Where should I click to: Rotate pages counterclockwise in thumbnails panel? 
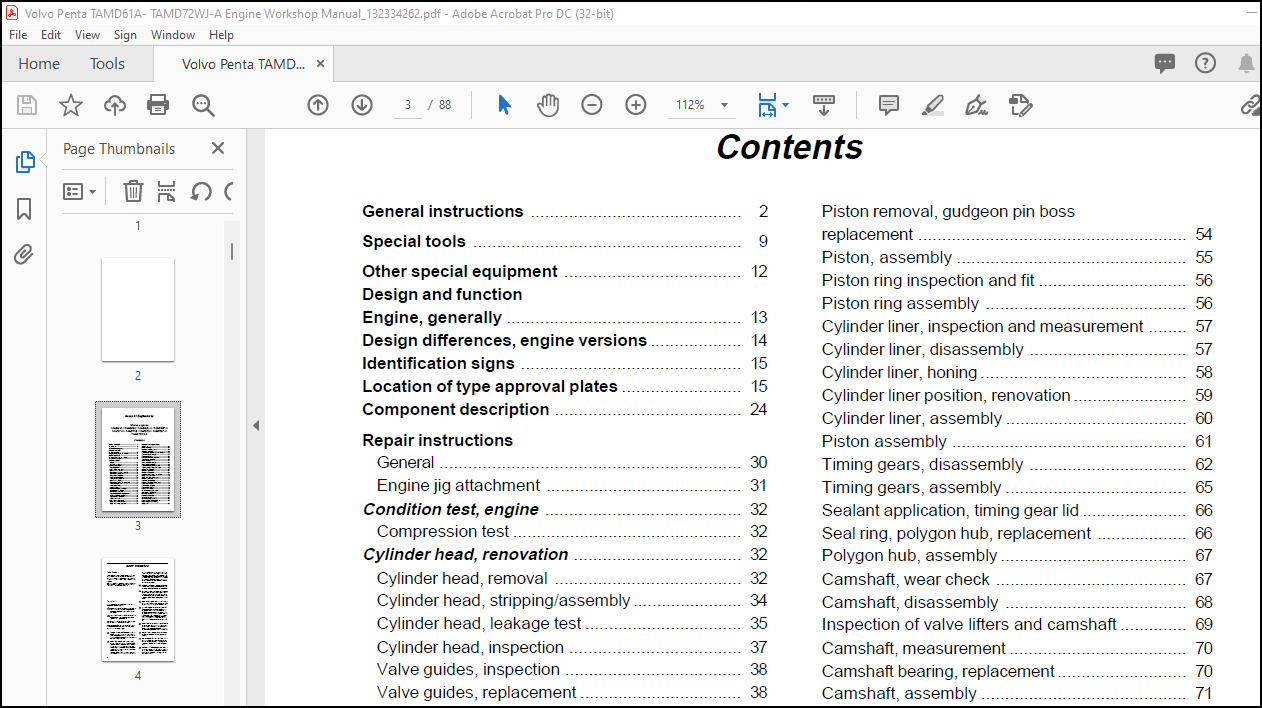coord(201,191)
